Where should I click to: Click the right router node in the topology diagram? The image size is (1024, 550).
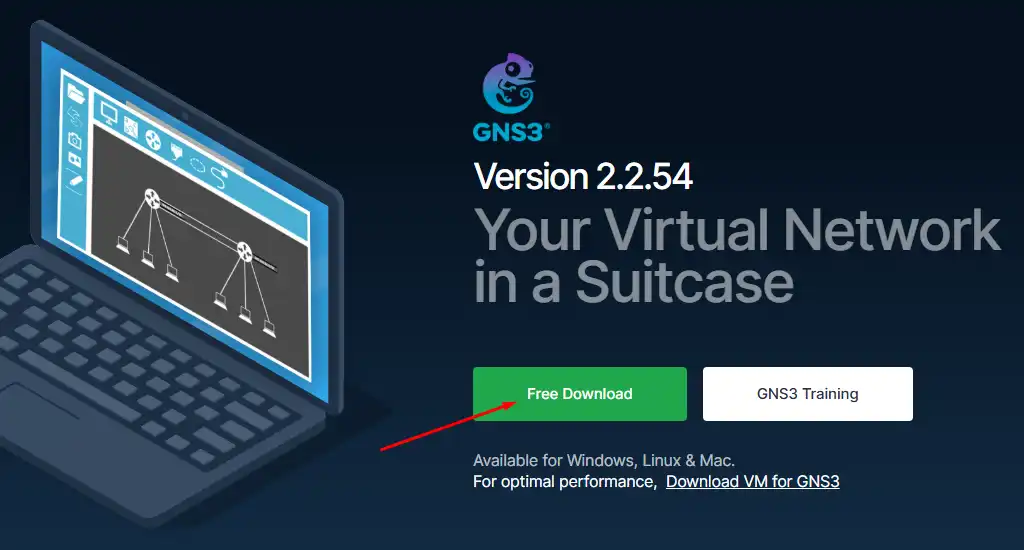point(244,251)
